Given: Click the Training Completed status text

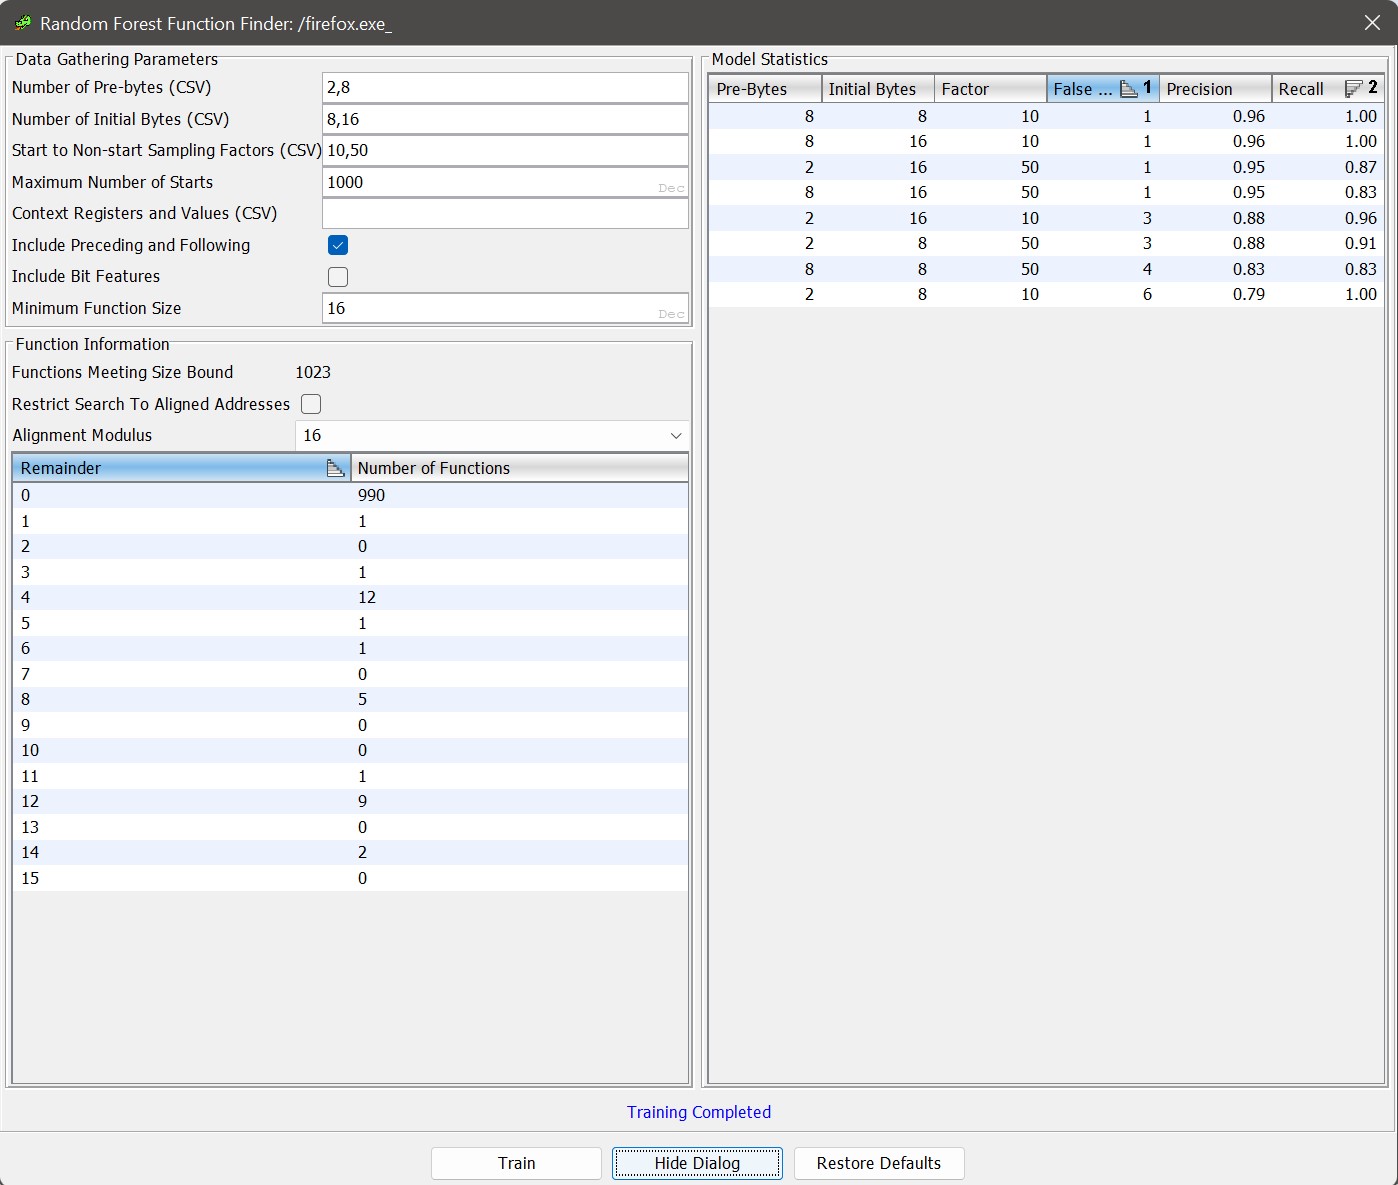Looking at the screenshot, I should point(698,1112).
